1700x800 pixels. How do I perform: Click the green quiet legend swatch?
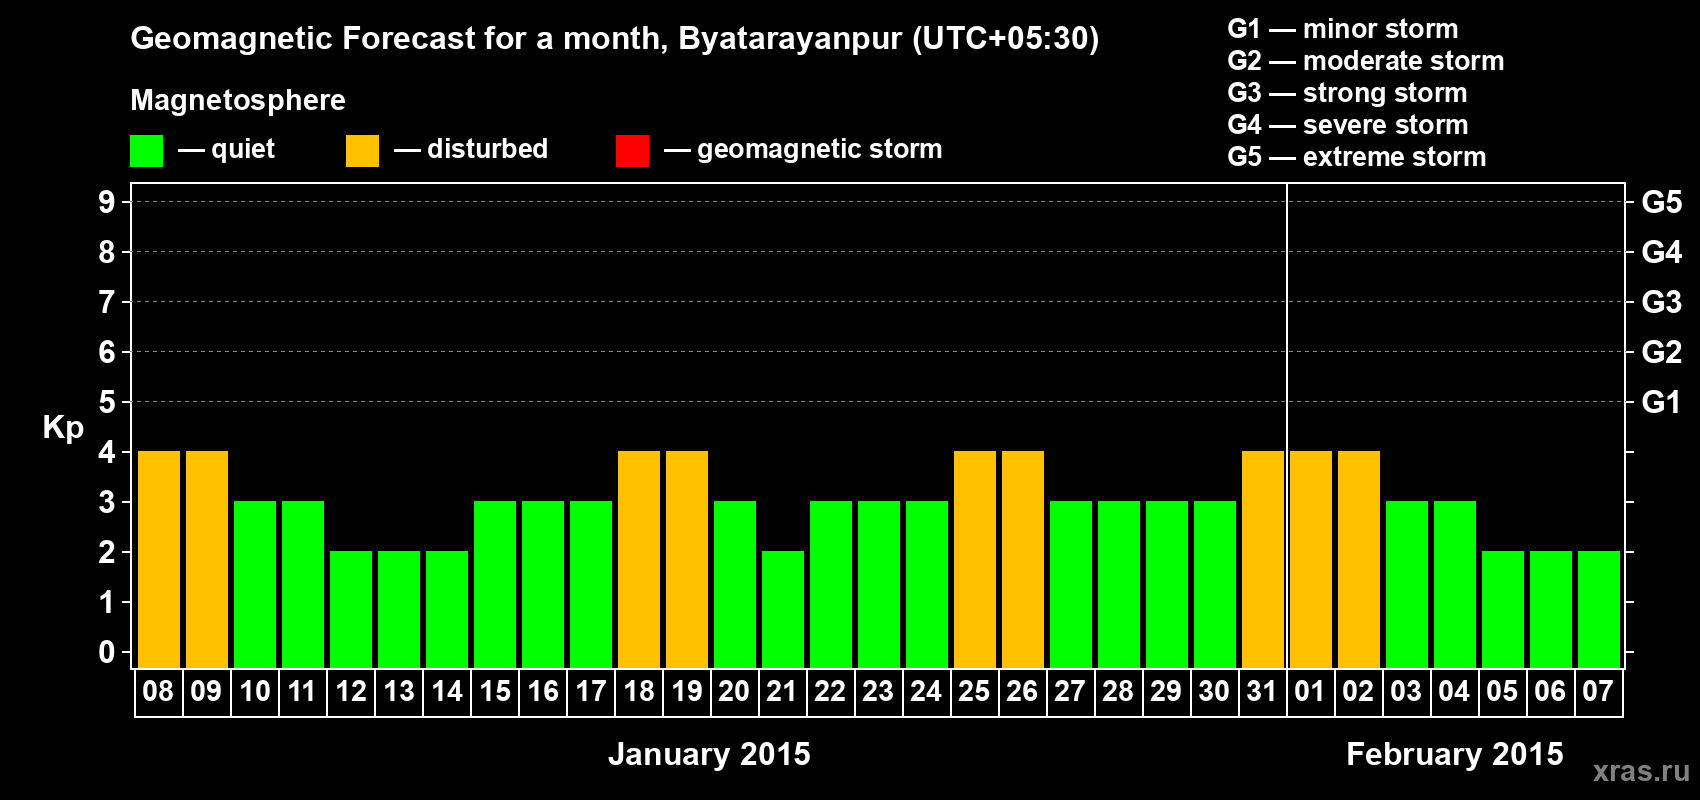pos(146,151)
